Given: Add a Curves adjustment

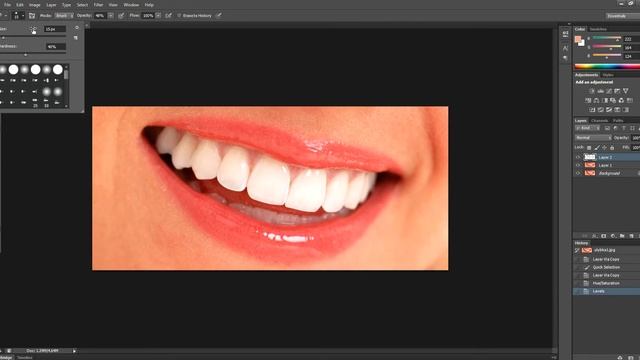Looking at the screenshot, I should point(609,91).
